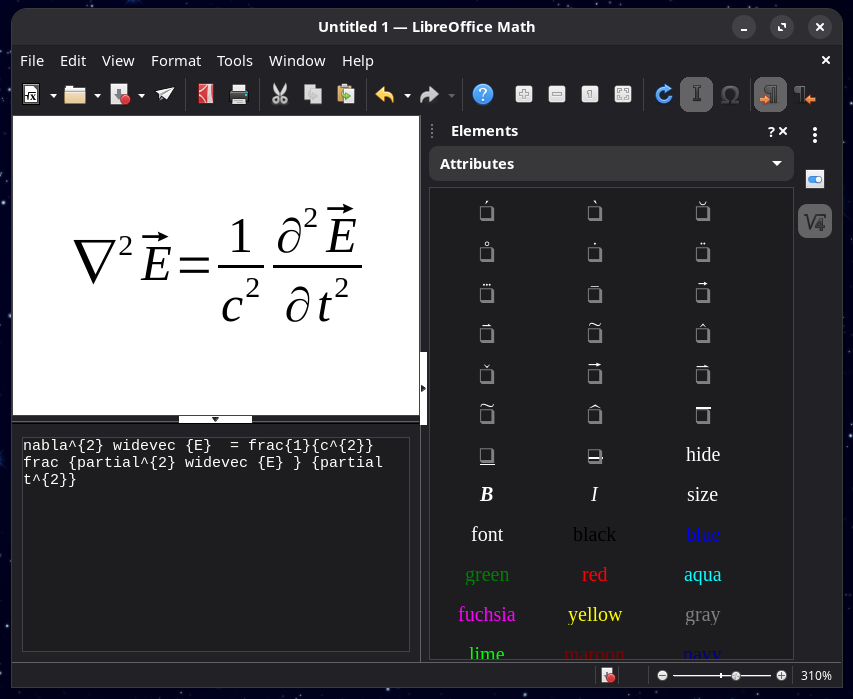Open LibreOffice Help via question mark icon
Viewport: 853px width, 699px height.
click(x=483, y=95)
